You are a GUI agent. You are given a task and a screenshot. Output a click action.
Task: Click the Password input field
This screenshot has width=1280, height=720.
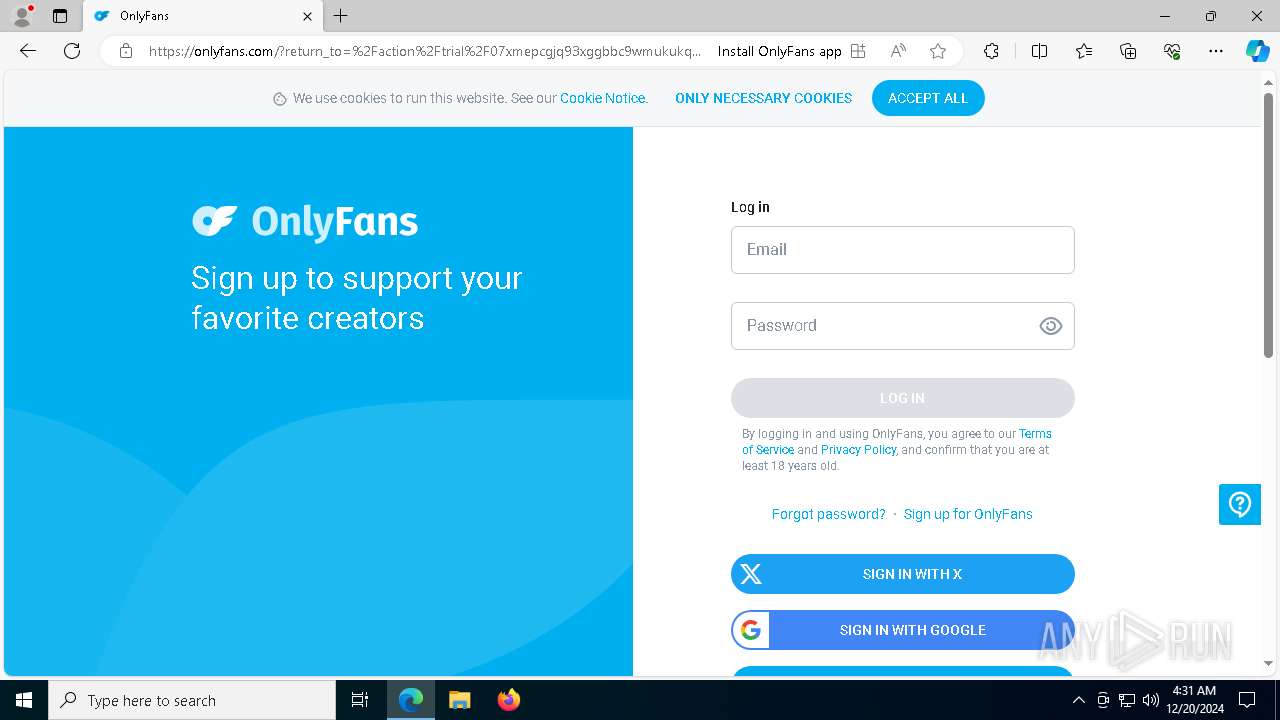click(902, 326)
